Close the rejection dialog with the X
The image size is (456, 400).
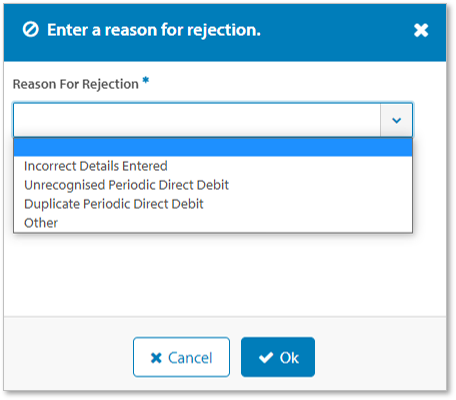click(421, 30)
